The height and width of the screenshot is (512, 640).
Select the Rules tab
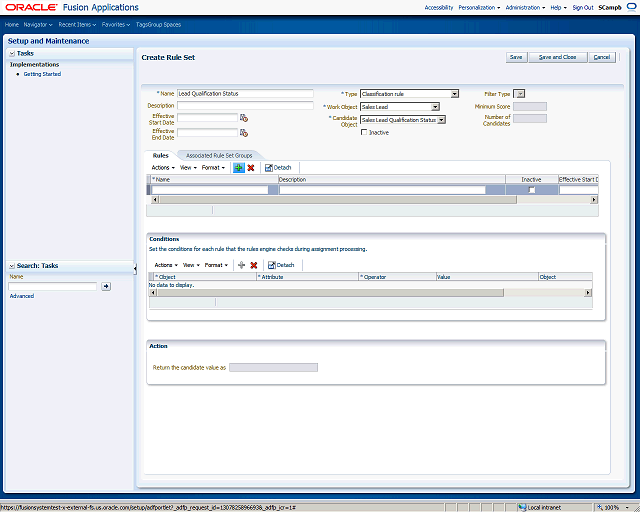click(x=160, y=156)
